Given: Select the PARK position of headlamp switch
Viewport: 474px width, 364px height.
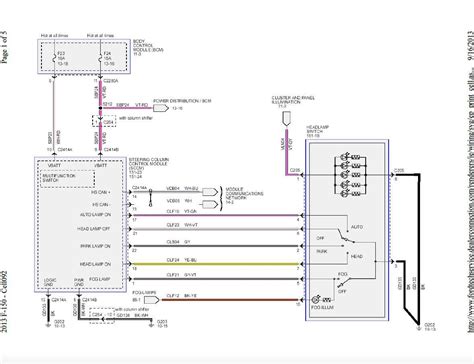Looking at the screenshot, I should (322, 252).
